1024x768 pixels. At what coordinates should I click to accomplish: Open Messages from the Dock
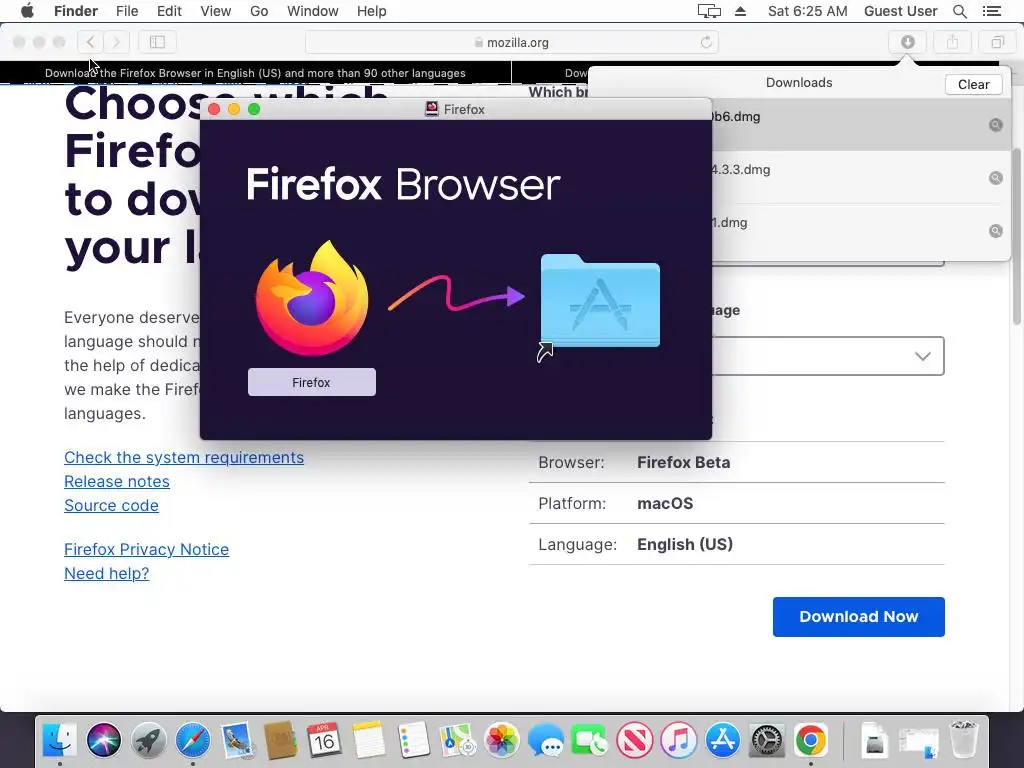point(546,741)
